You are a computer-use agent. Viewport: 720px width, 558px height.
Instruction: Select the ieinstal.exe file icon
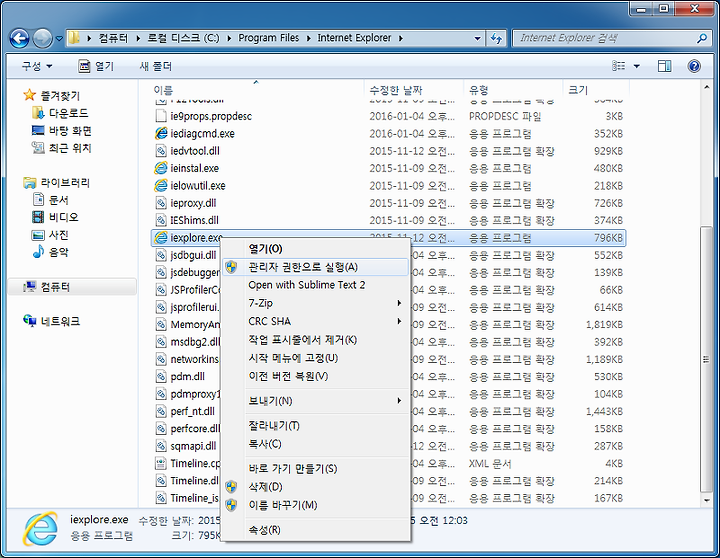161,168
